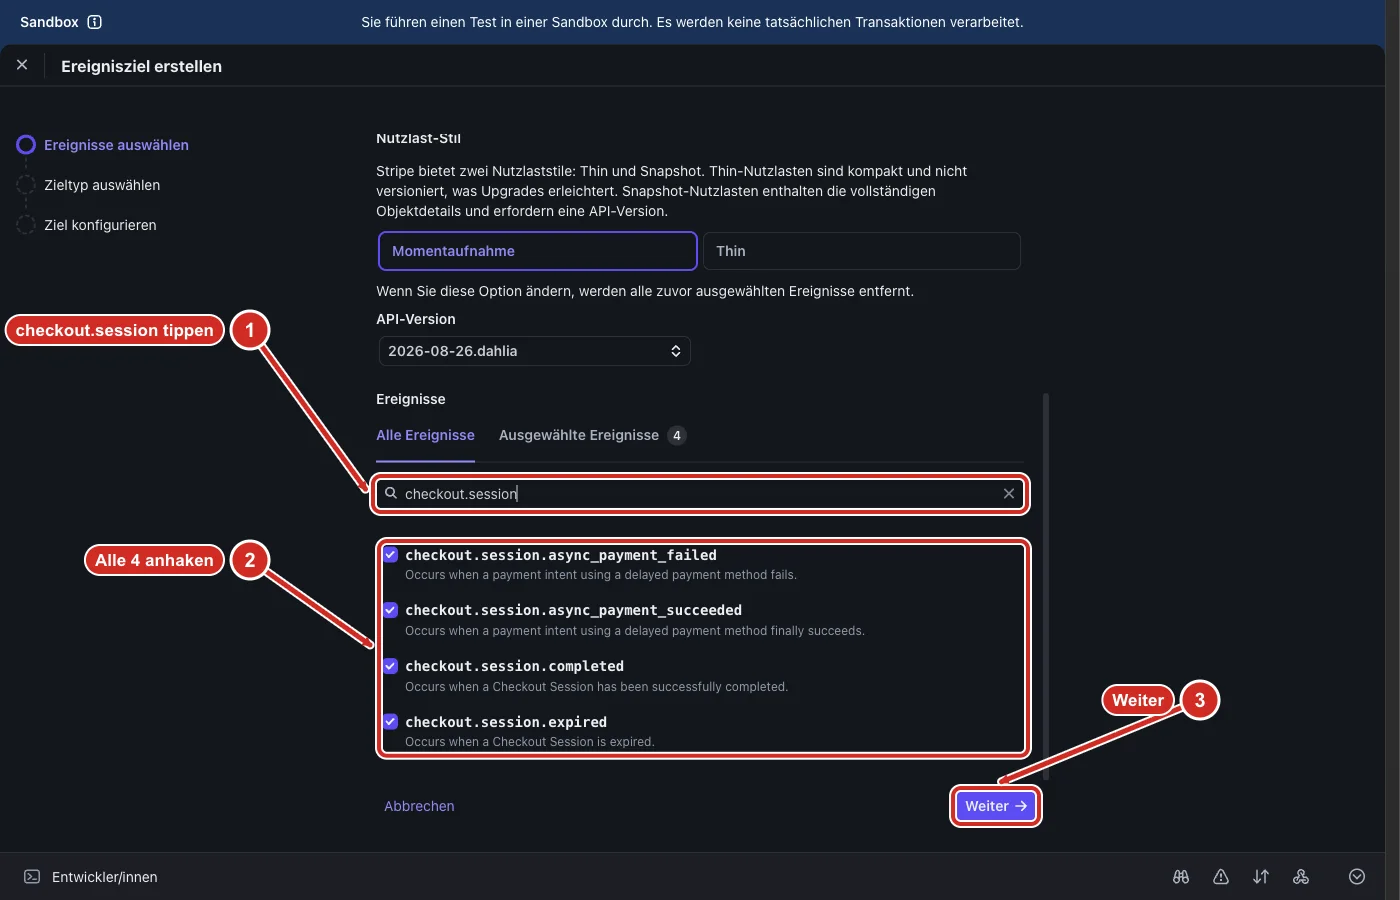Image resolution: width=1400 pixels, height=900 pixels.
Task: Click the events list vertical scrollbar
Action: 1046,585
